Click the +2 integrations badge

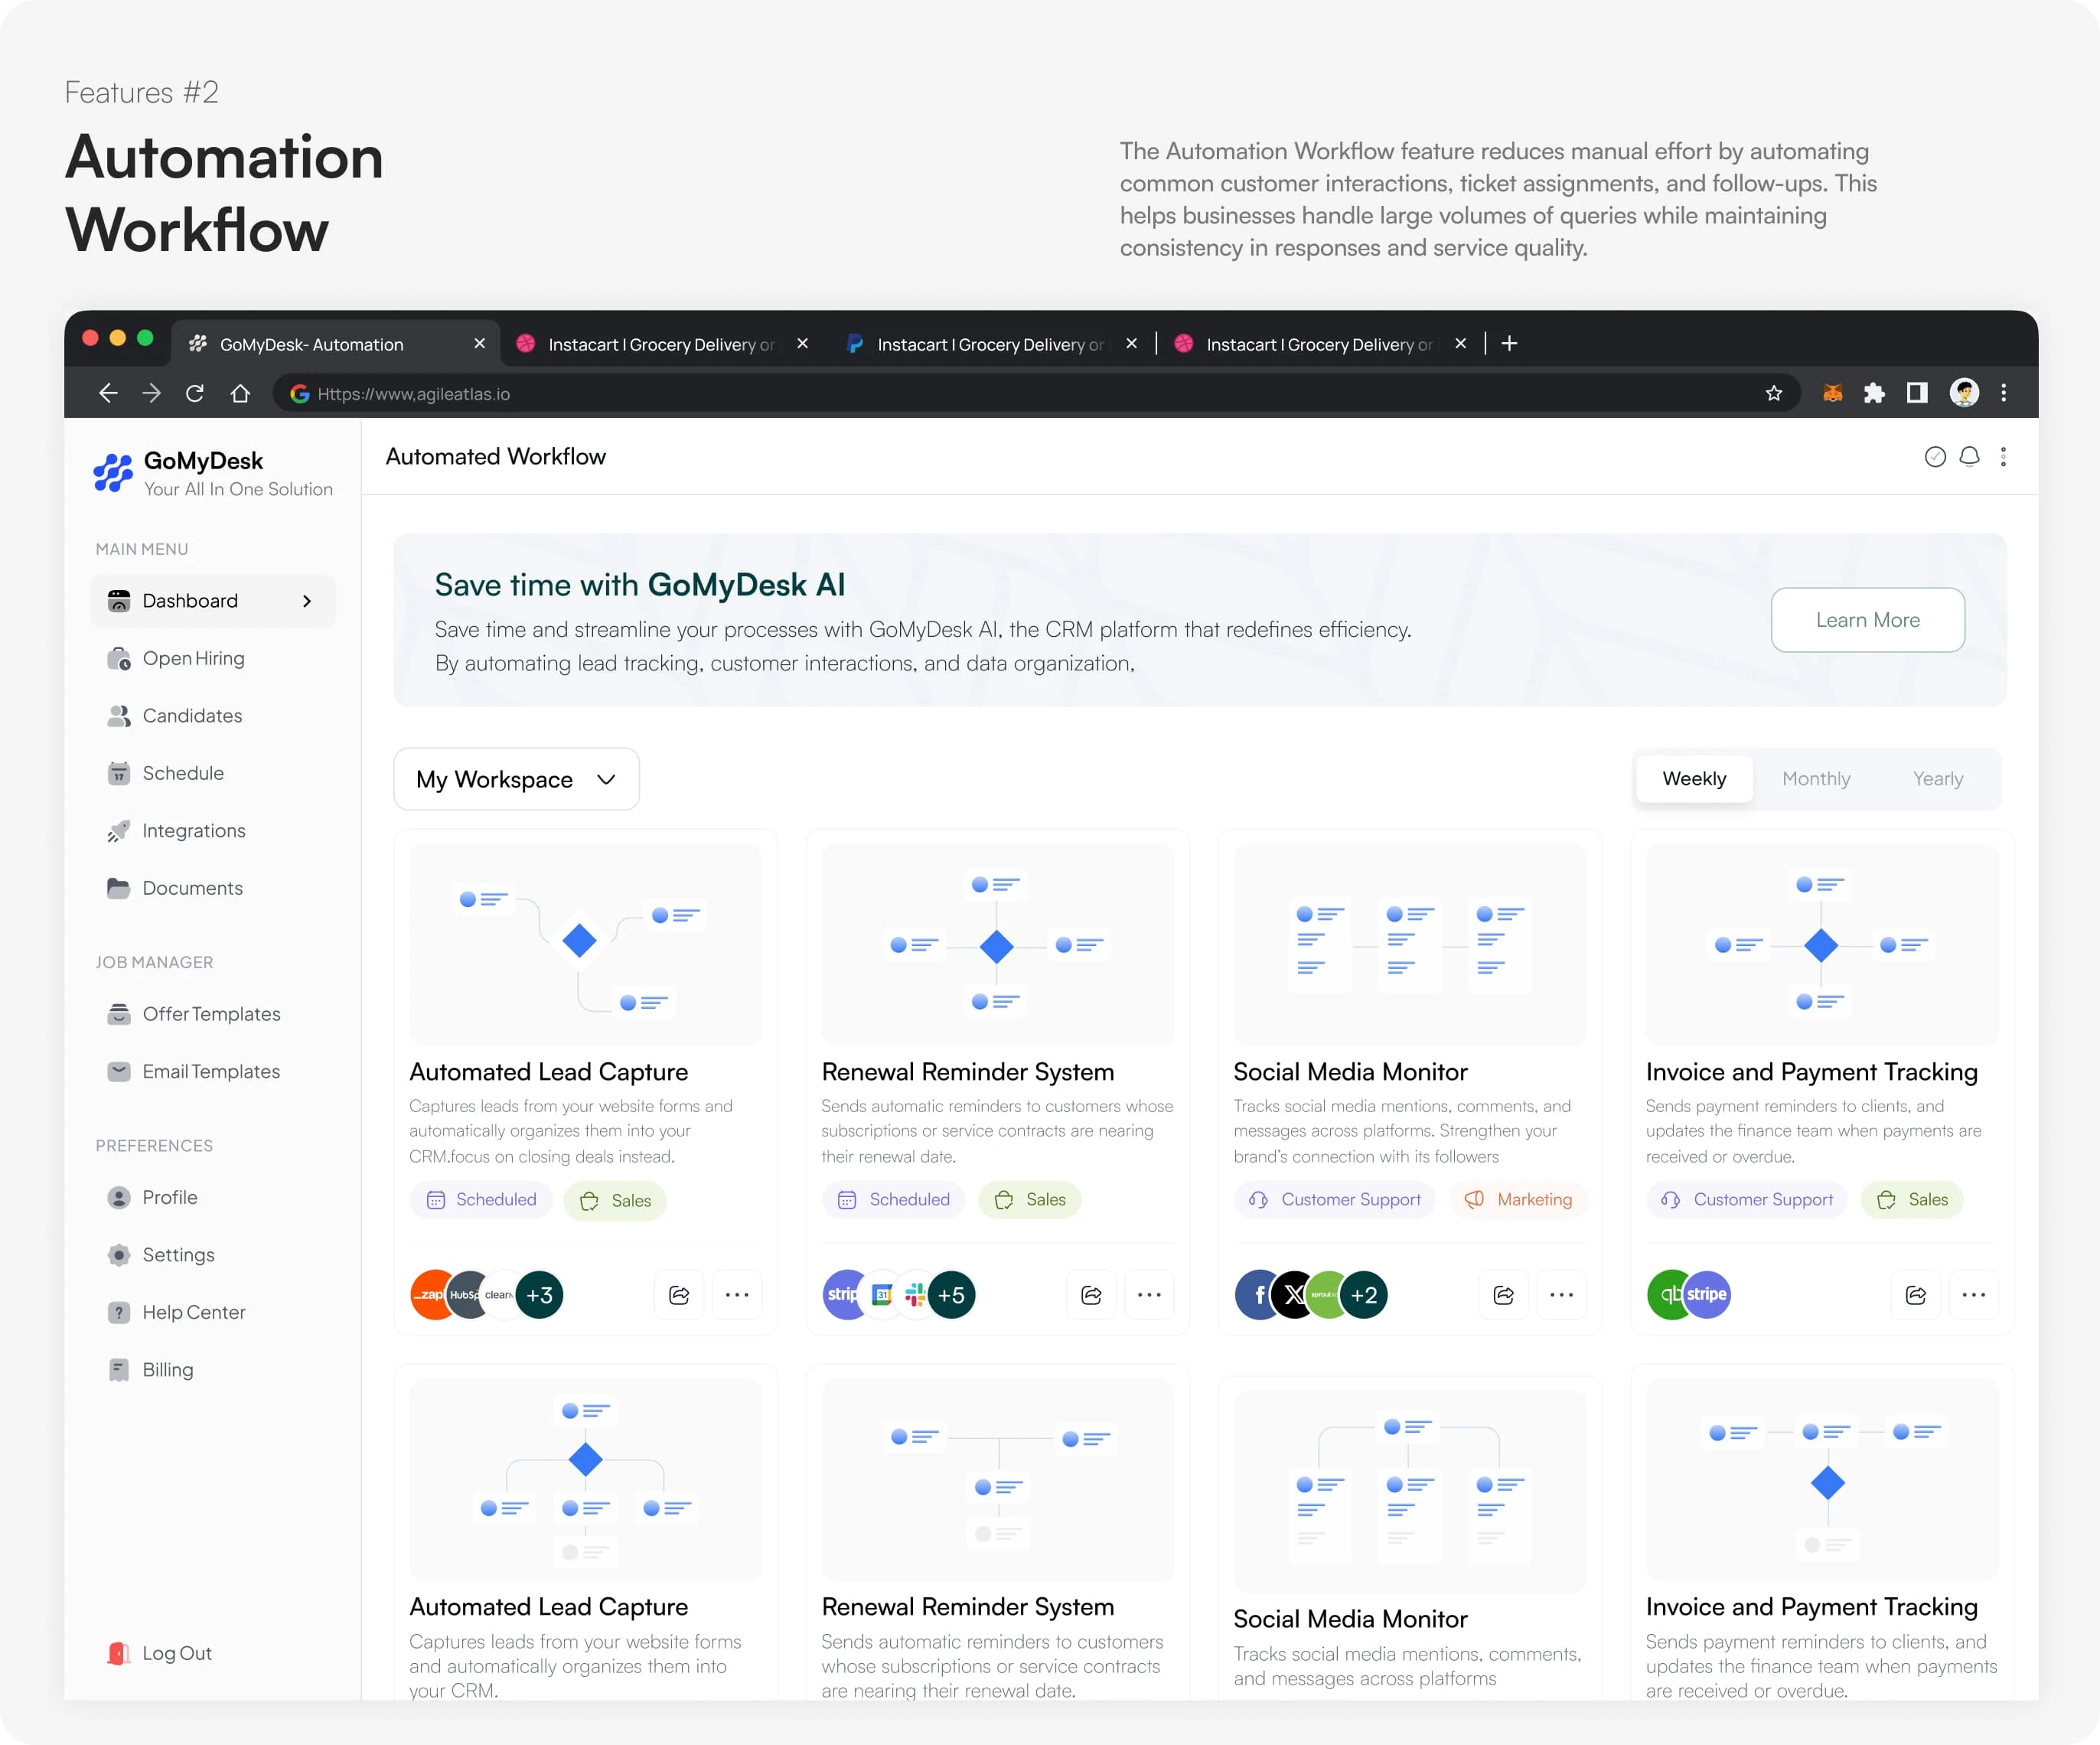[1364, 1294]
